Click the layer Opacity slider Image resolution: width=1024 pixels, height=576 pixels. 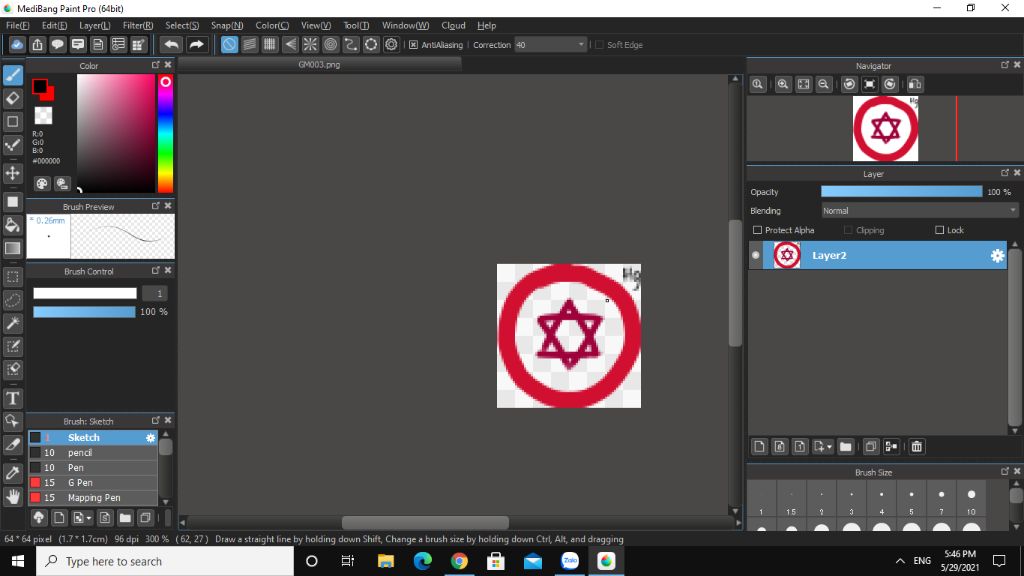pos(901,191)
